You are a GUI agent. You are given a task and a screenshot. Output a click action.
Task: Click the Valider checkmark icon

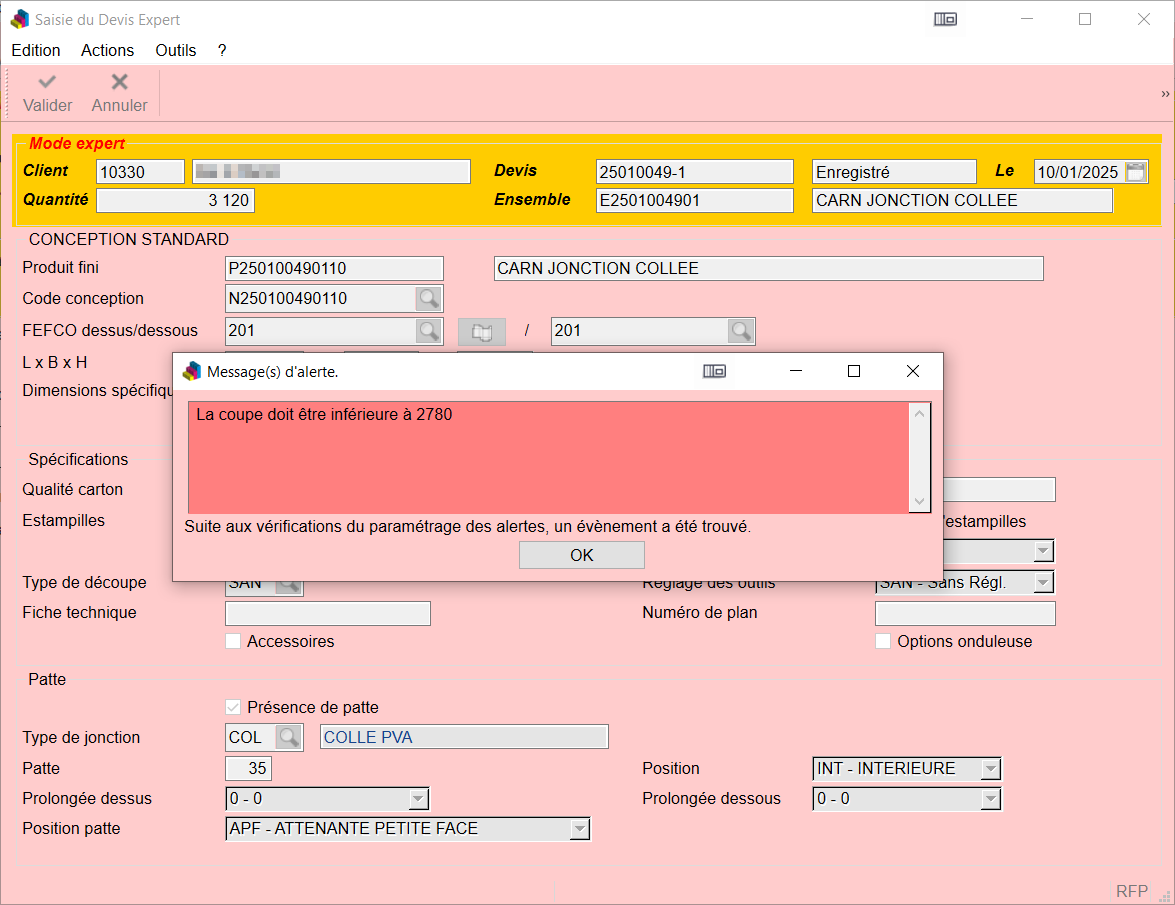[47, 82]
